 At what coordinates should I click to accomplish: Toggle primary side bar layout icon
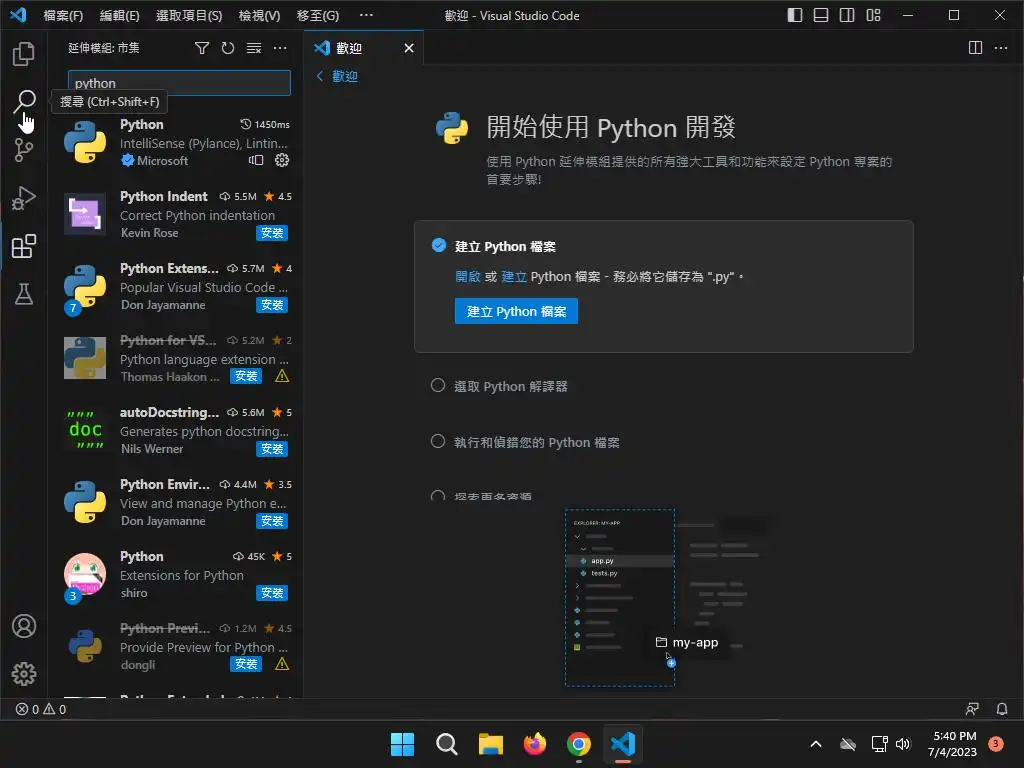[x=794, y=15]
